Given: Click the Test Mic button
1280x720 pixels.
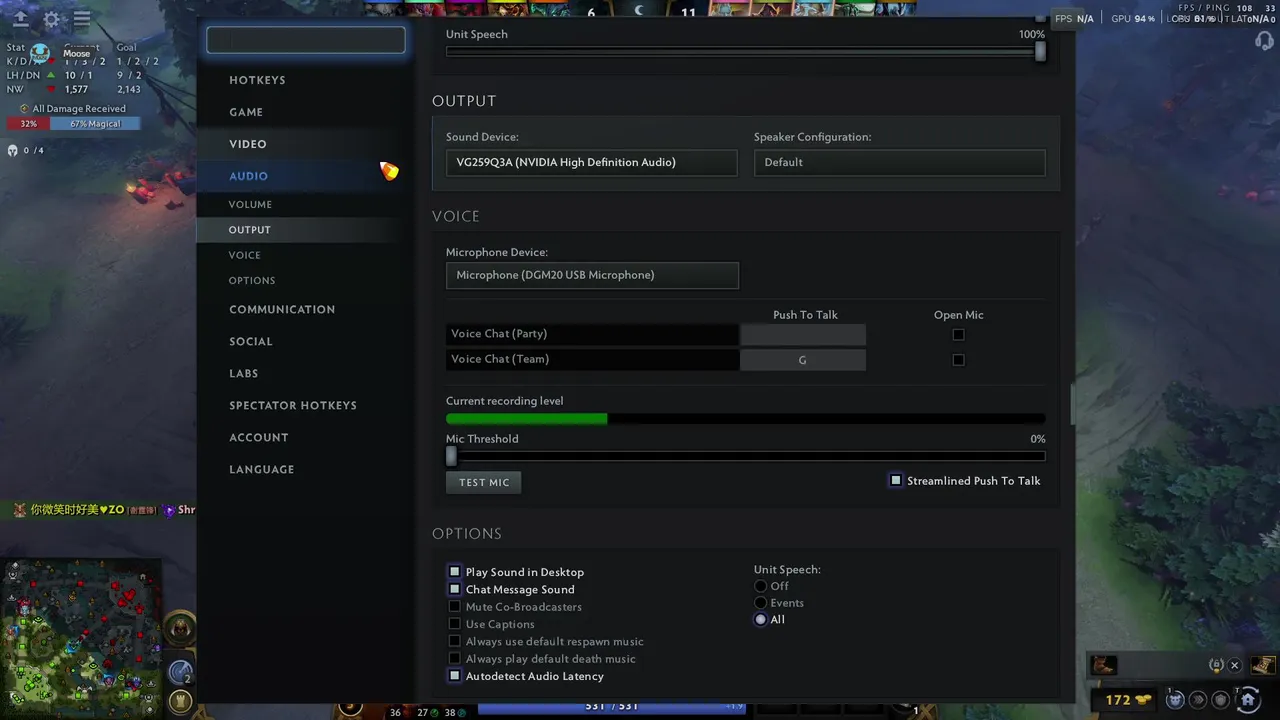Looking at the screenshot, I should (484, 482).
